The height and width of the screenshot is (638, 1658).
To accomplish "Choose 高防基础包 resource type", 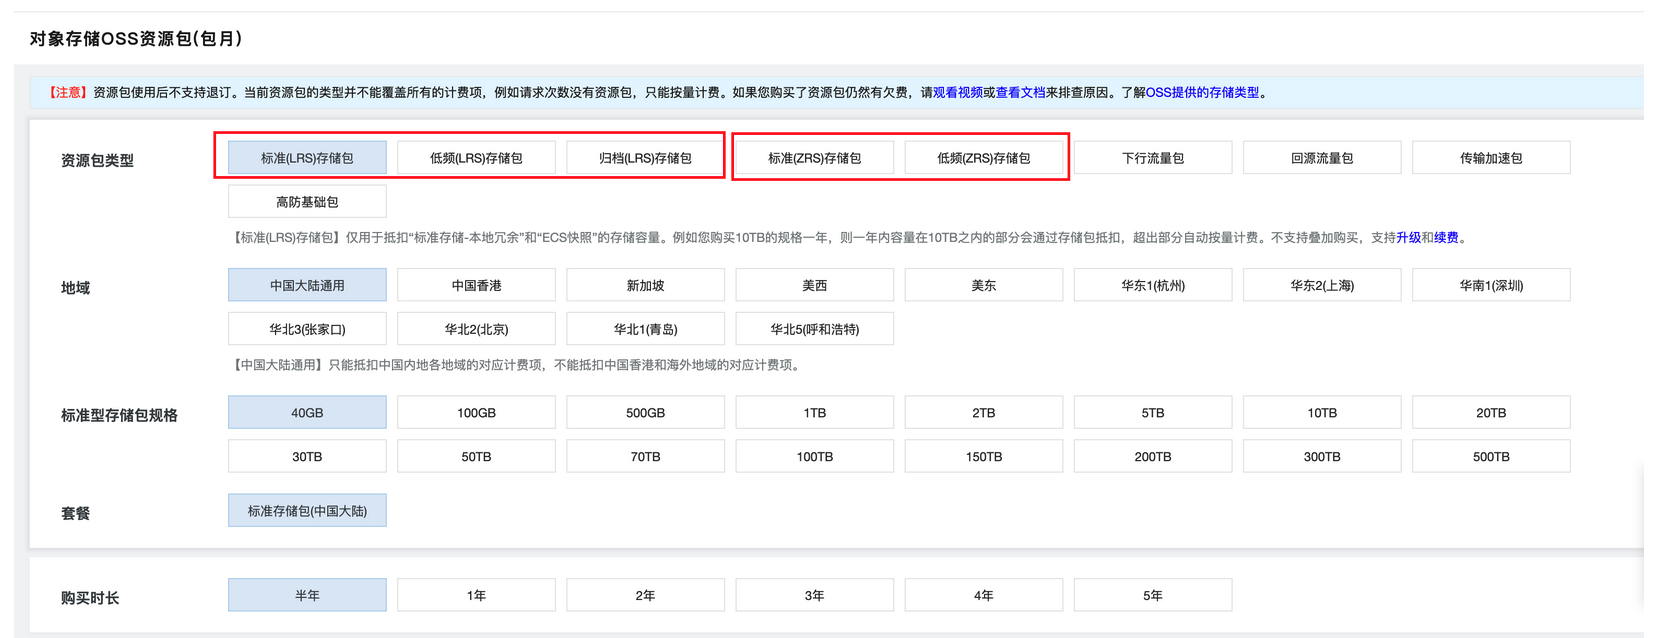I will click(307, 202).
